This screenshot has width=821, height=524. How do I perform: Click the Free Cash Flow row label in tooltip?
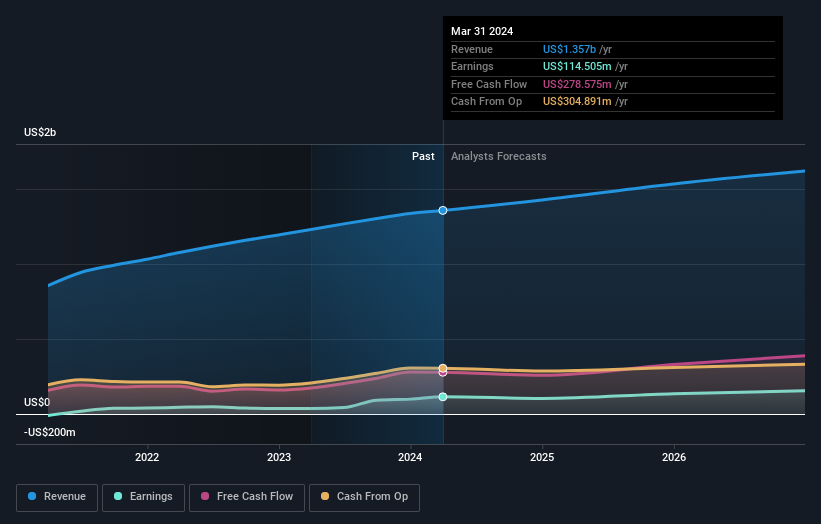click(489, 84)
